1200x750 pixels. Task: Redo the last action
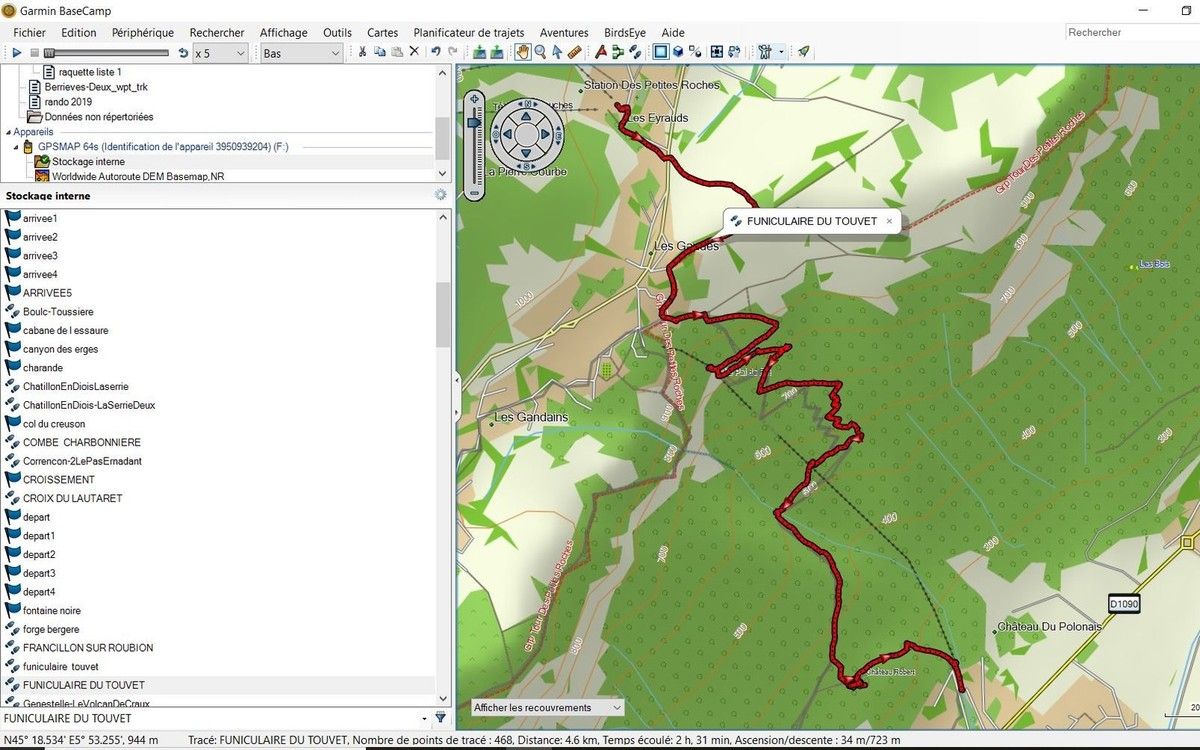click(453, 52)
